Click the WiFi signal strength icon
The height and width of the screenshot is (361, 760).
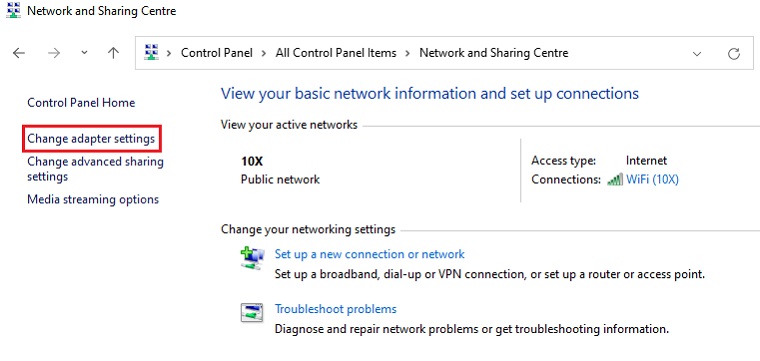point(615,180)
